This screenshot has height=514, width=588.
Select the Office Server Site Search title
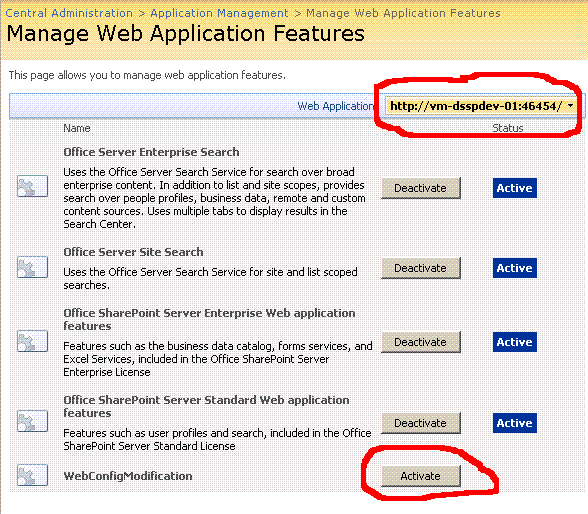tap(133, 252)
